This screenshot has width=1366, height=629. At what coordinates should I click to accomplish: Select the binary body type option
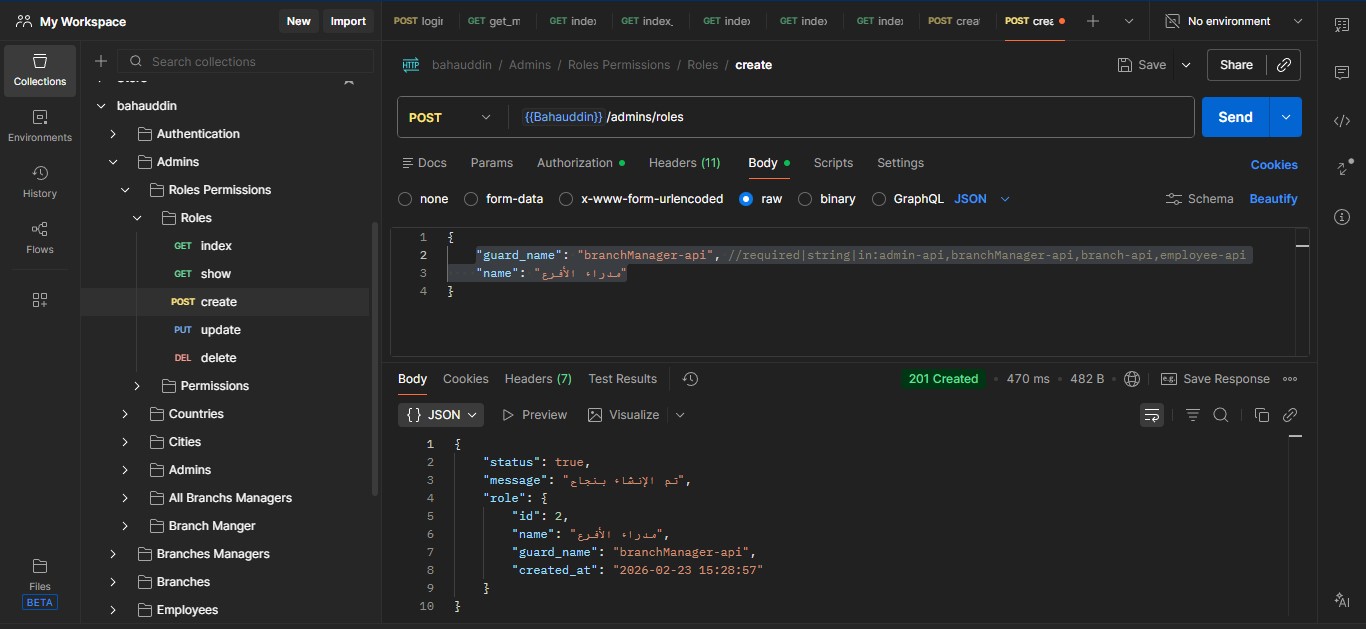pos(805,199)
